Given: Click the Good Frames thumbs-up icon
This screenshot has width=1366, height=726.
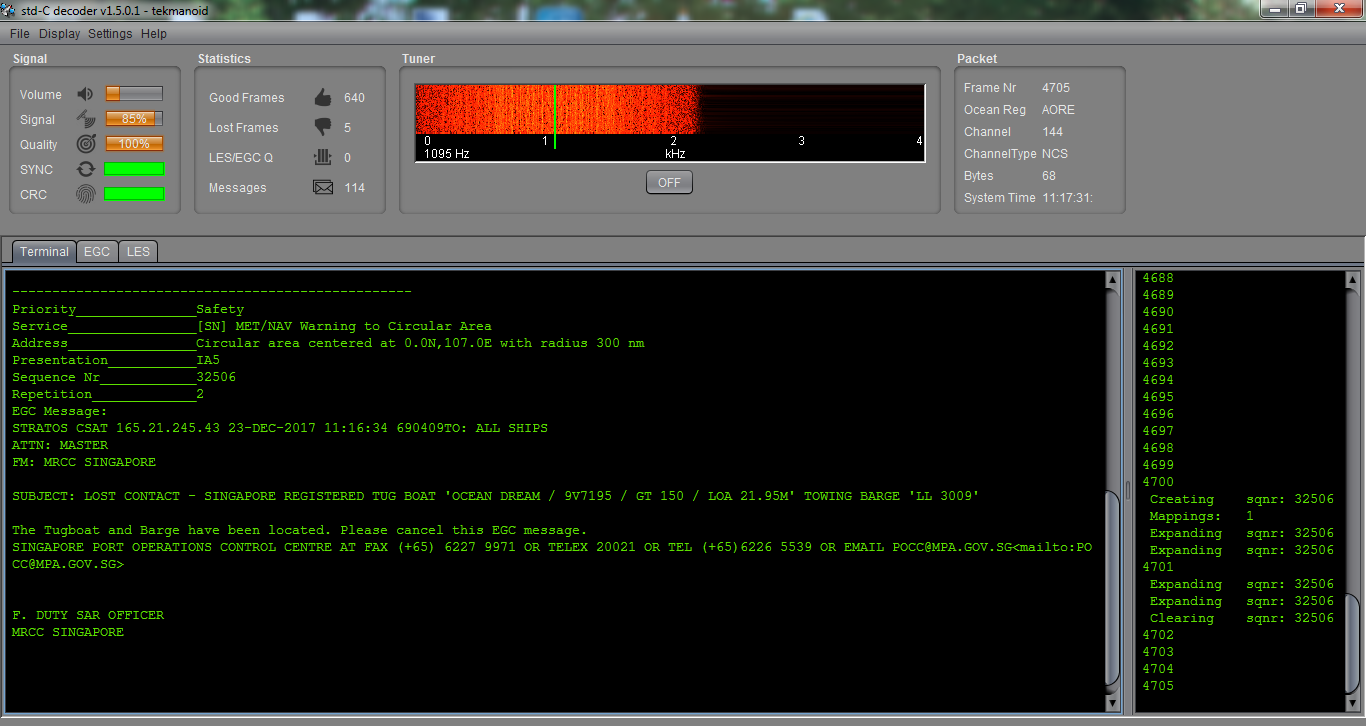Looking at the screenshot, I should pos(323,97).
